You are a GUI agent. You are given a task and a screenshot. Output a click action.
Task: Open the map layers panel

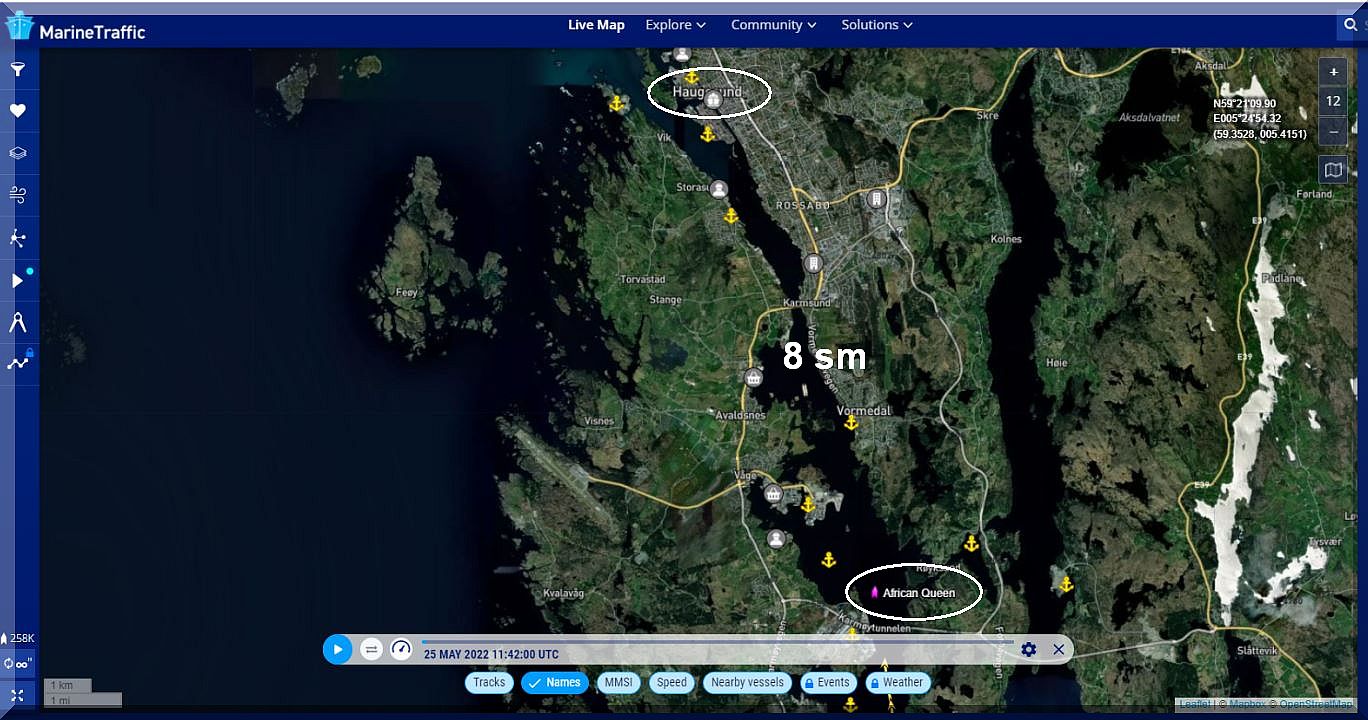[17, 153]
